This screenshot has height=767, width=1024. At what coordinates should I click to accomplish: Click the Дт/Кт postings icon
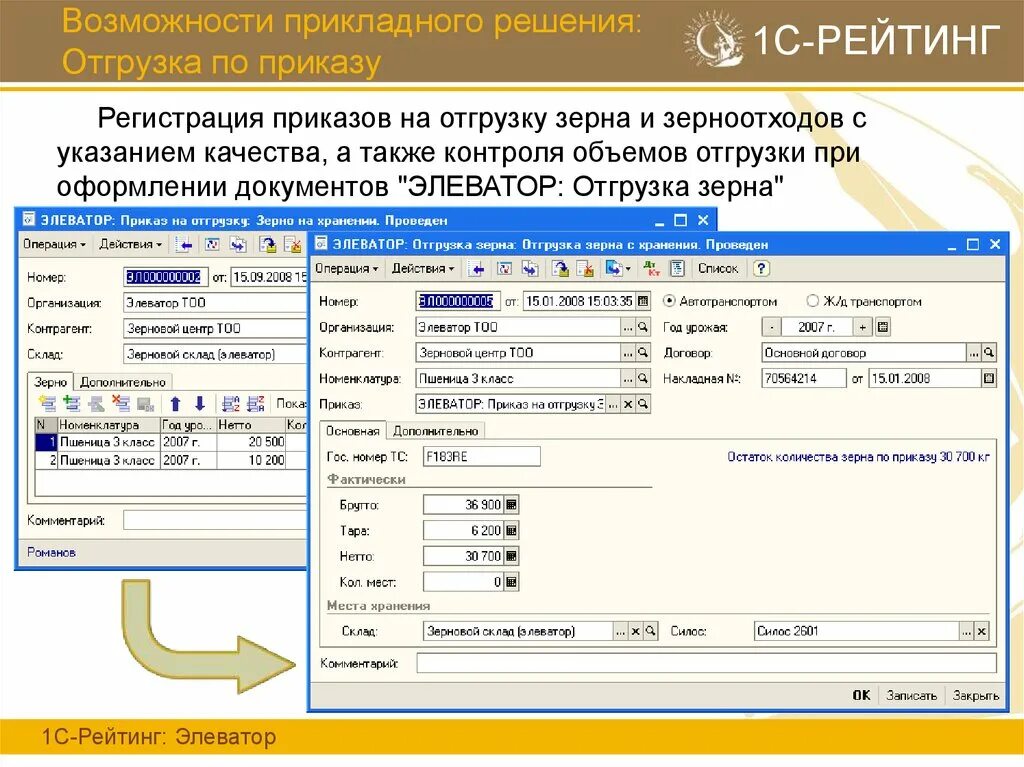pos(651,269)
